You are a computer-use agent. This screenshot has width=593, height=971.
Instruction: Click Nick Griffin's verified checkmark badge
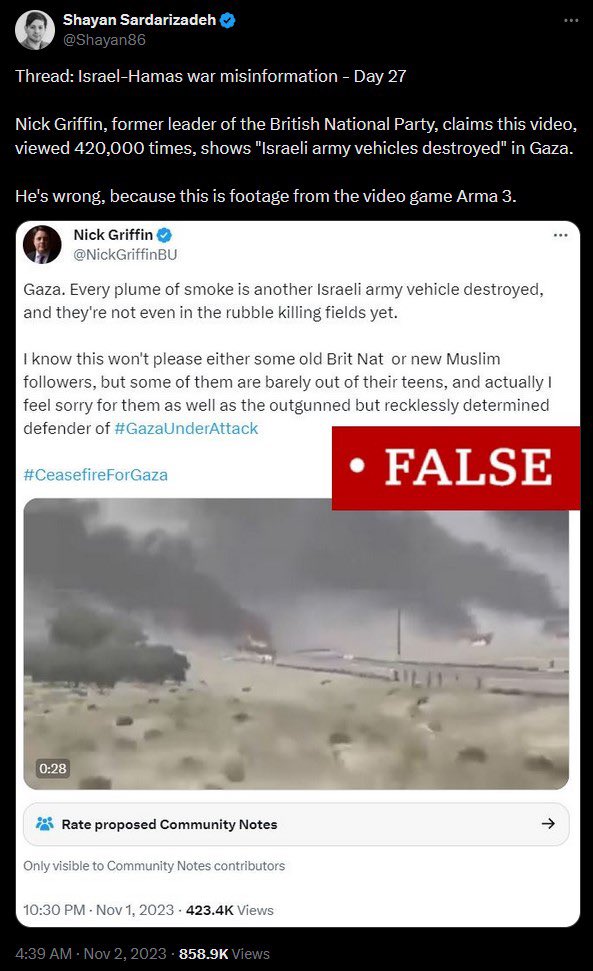tap(164, 235)
